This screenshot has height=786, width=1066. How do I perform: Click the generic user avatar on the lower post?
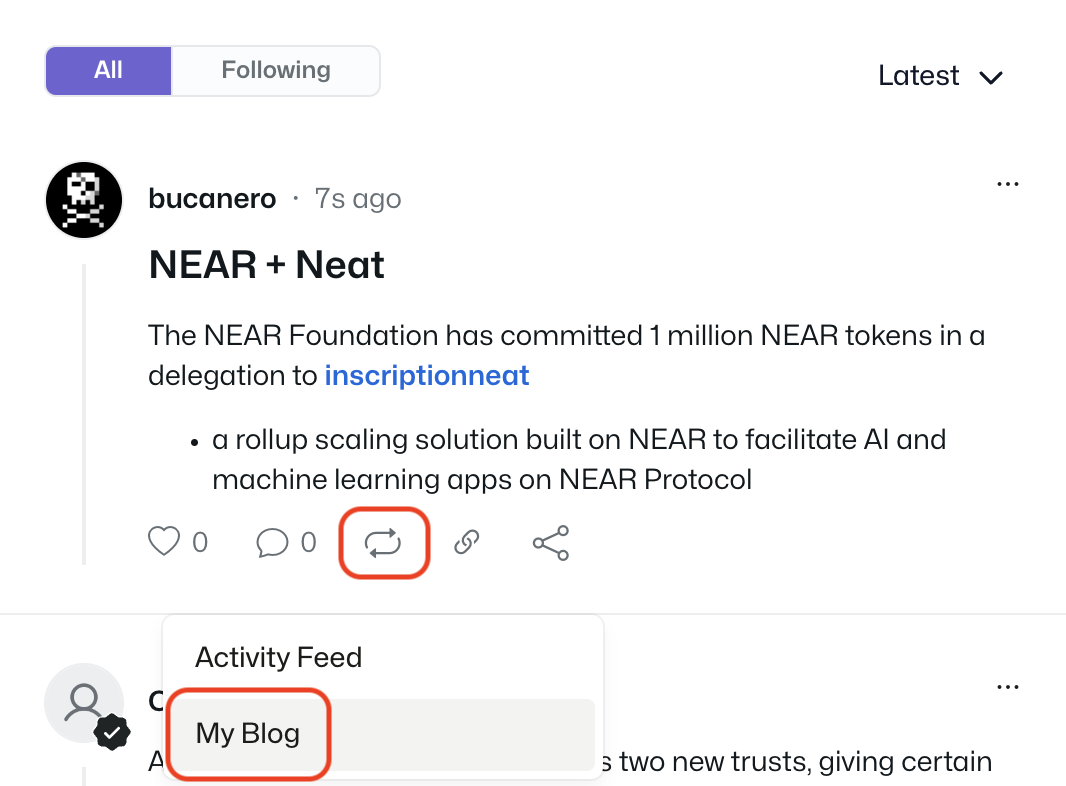tap(84, 702)
